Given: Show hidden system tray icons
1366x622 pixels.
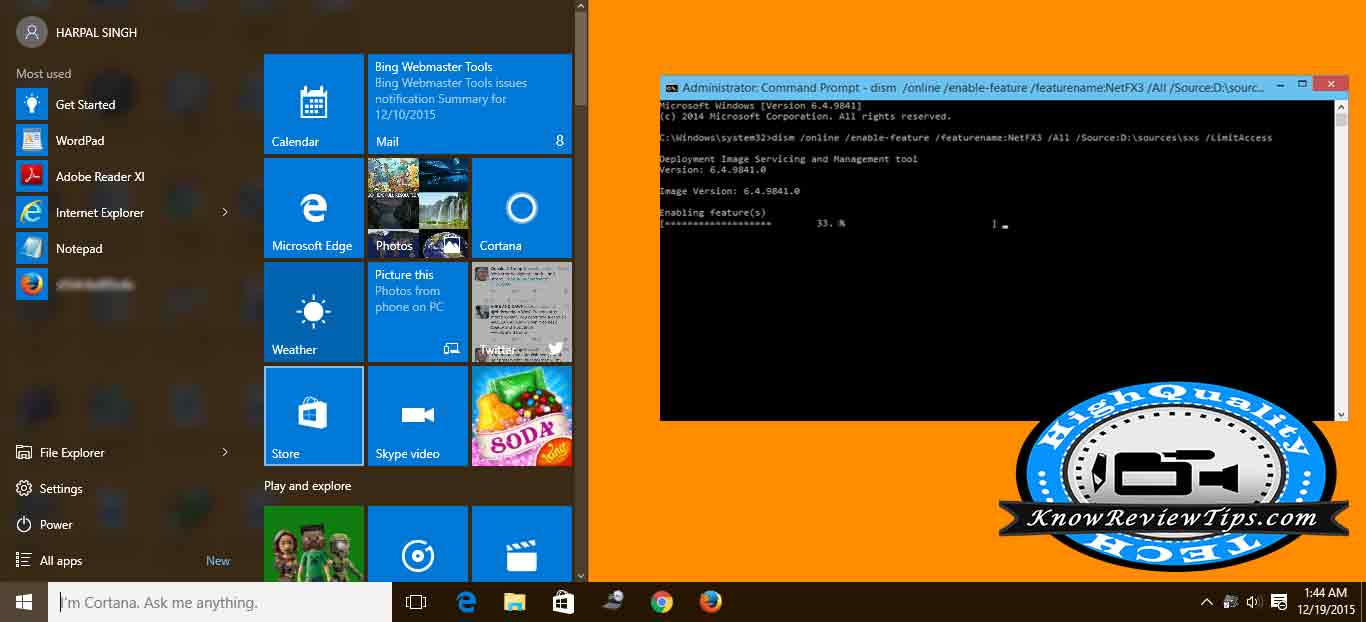Looking at the screenshot, I should pos(1206,602).
